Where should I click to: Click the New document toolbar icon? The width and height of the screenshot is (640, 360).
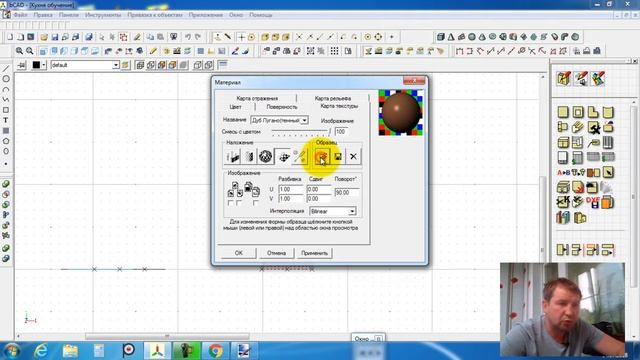10,37
